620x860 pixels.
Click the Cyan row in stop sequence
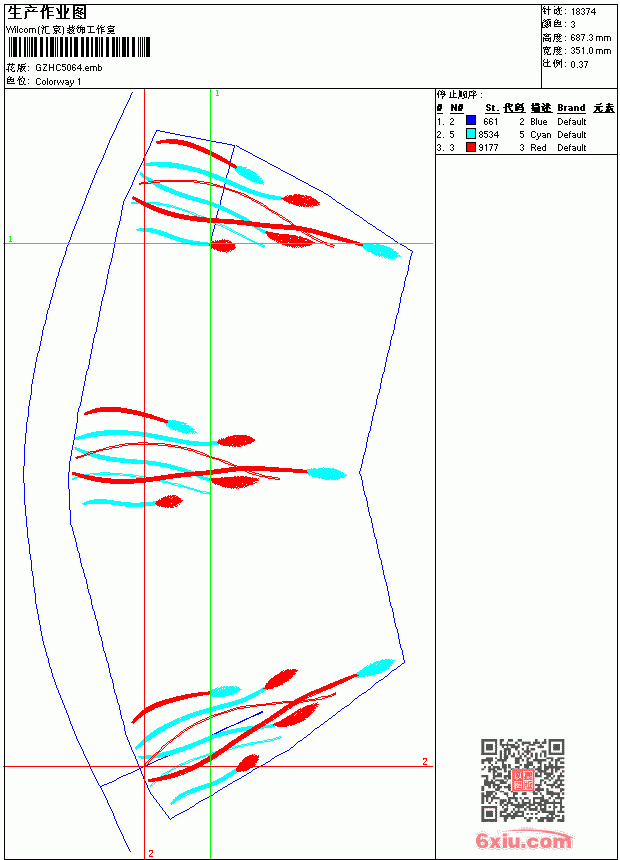[x=511, y=134]
